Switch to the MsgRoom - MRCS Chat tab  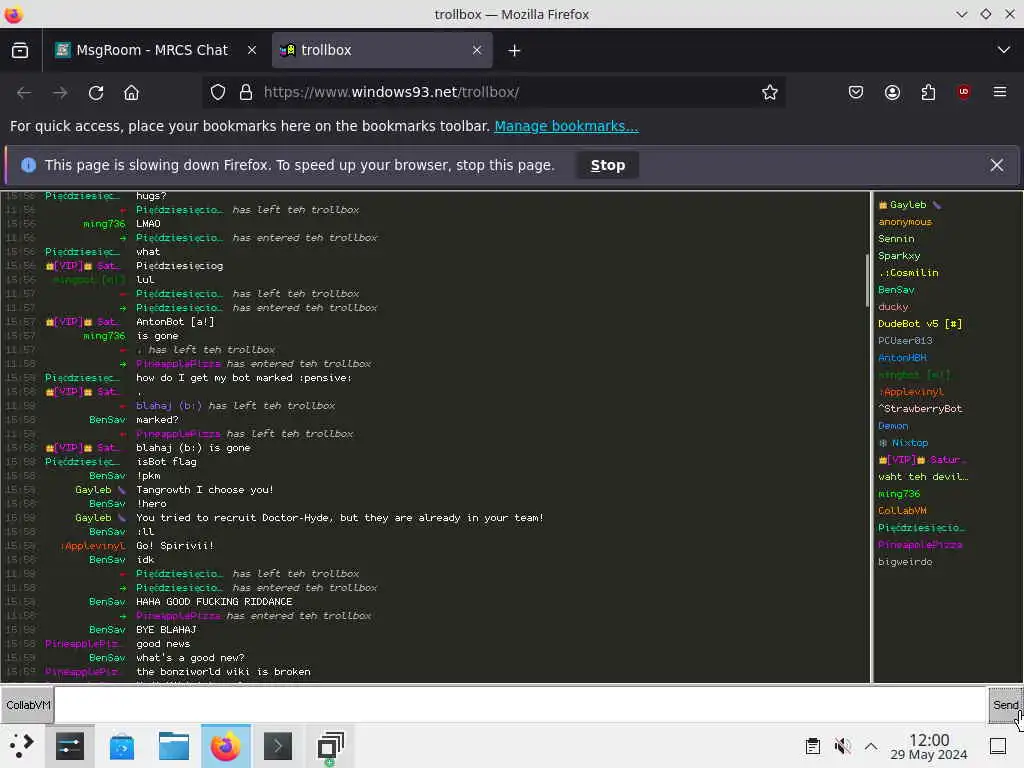tap(155, 50)
